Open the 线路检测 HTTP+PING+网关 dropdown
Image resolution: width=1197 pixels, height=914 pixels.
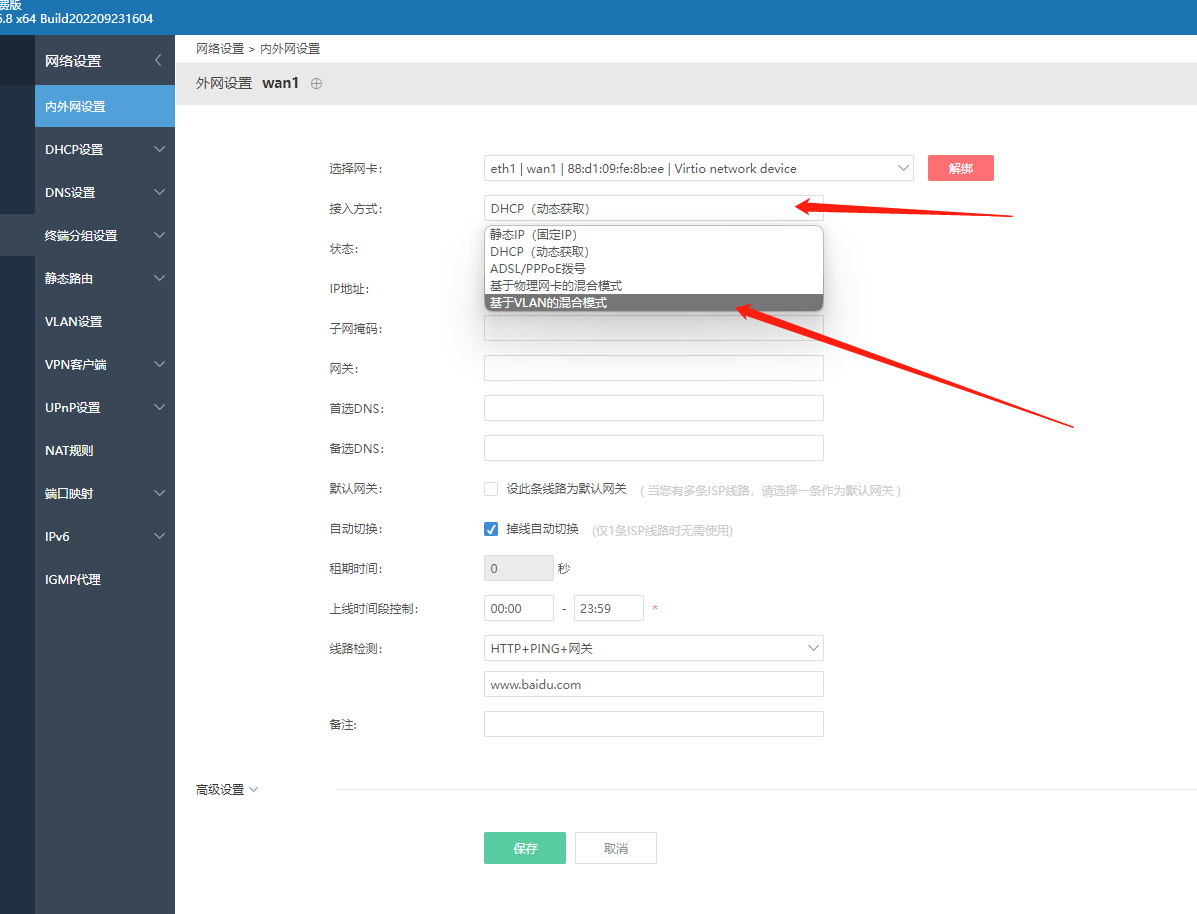(x=653, y=648)
